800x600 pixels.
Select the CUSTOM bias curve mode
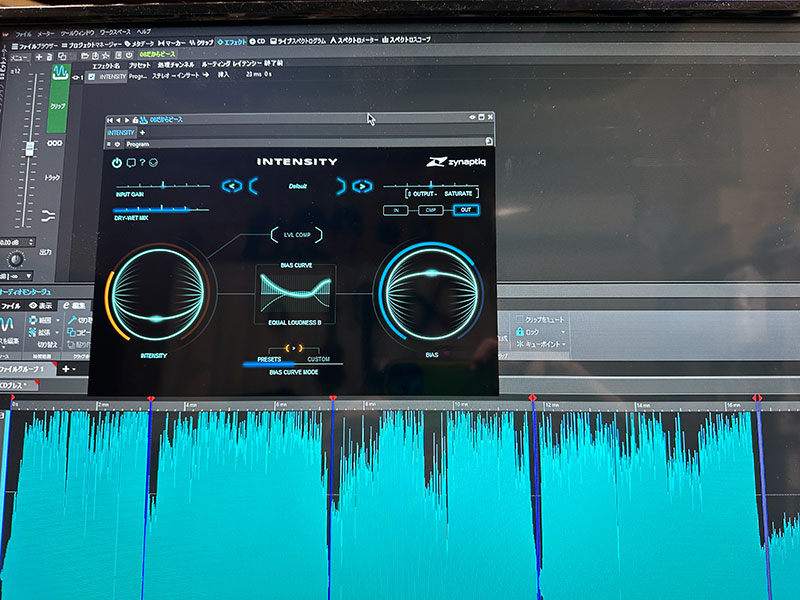pyautogui.click(x=318, y=359)
